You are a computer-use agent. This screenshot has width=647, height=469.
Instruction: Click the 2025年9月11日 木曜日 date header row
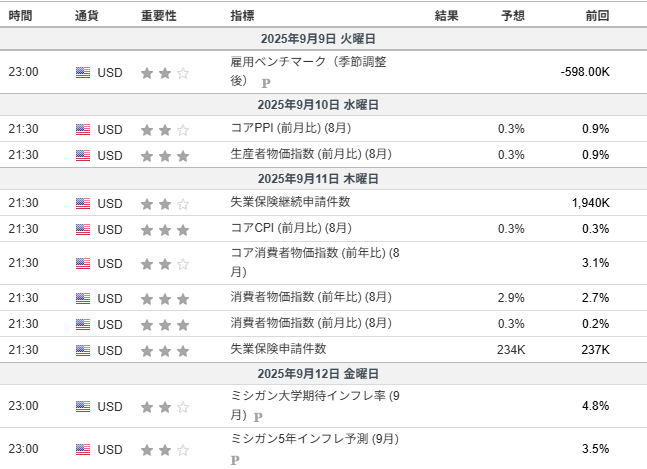click(324, 179)
